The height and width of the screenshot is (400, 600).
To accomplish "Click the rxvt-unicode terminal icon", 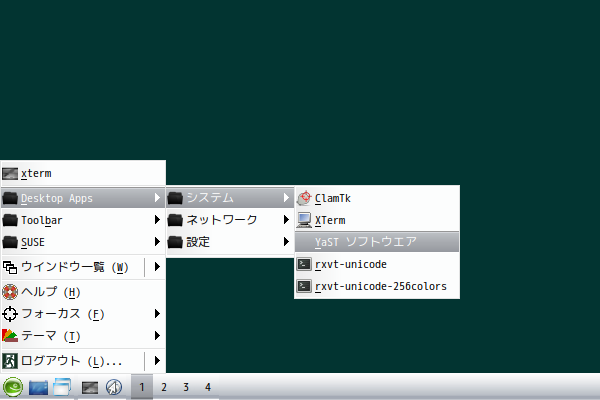I will (304, 264).
